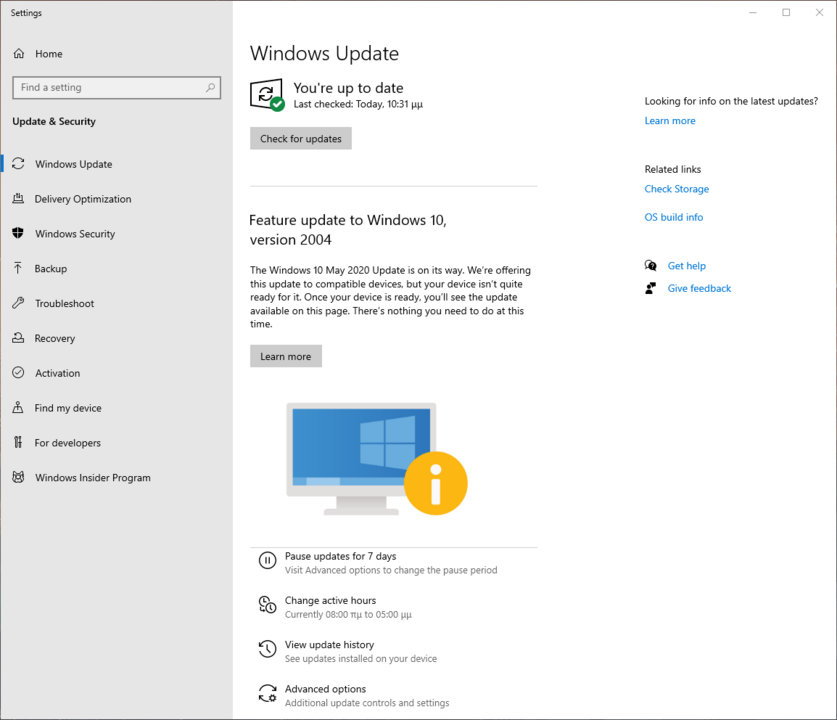Open Learn more link about latest updates
Image resolution: width=837 pixels, height=720 pixels.
click(669, 121)
